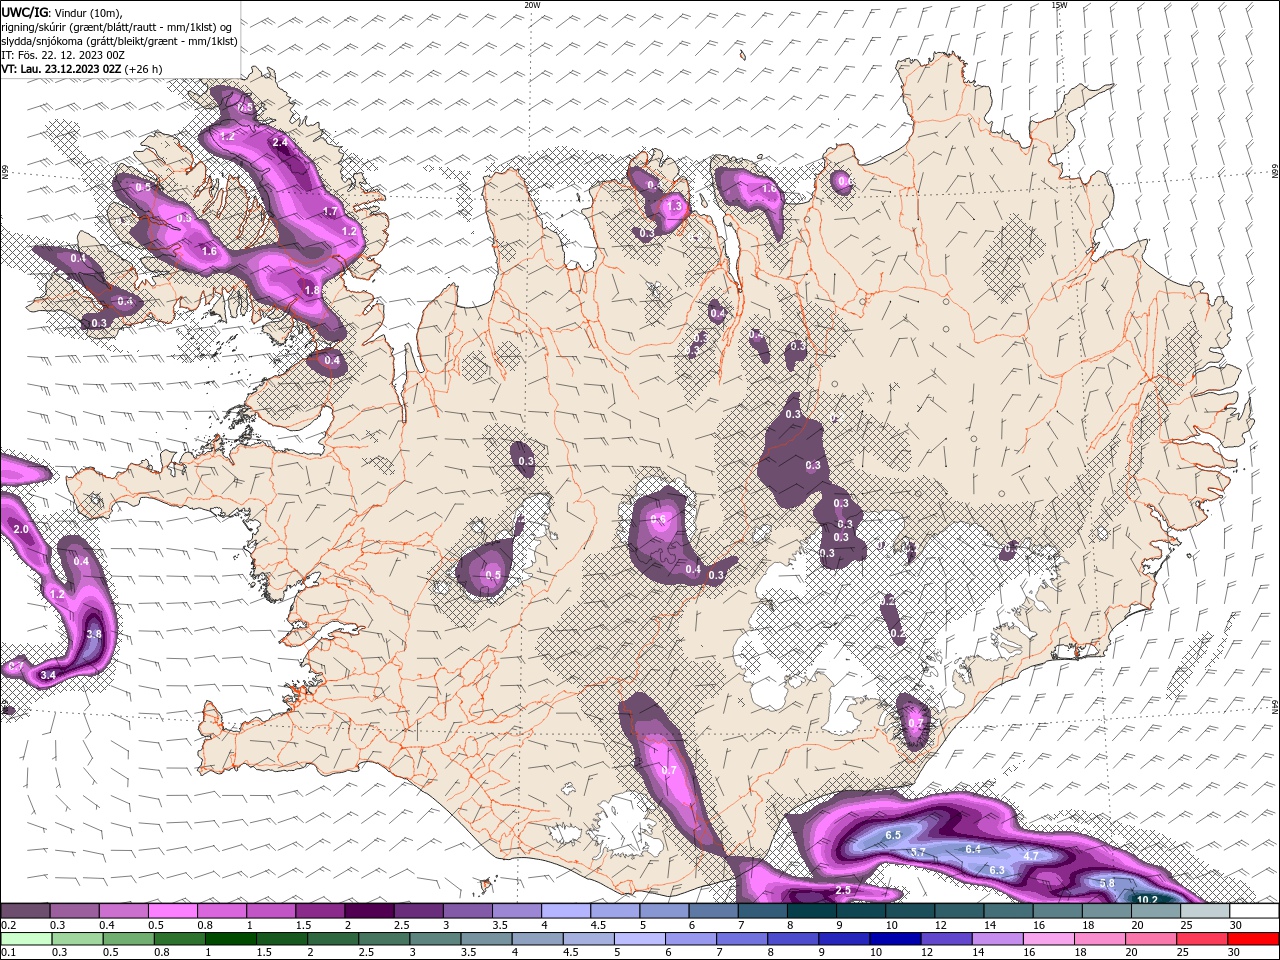This screenshot has width=1280, height=960.
Task: Click the 6.4 precipitation value offshore southeast
Action: 972,849
